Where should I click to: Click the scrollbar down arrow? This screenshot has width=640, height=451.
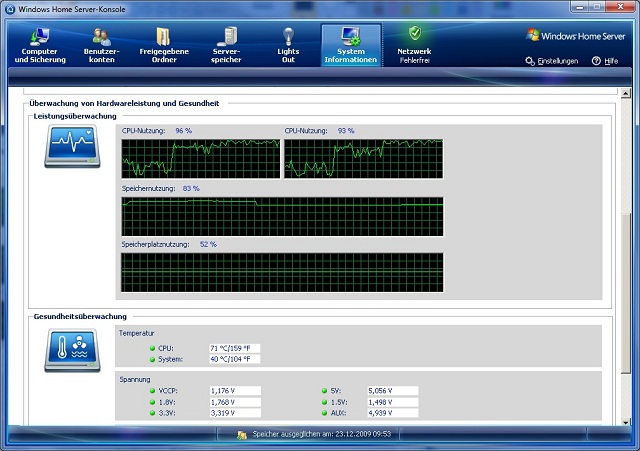point(626,422)
